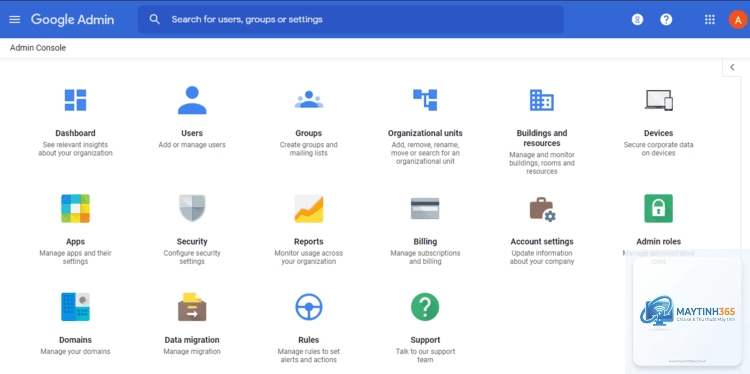Open the Security shield icon
The width and height of the screenshot is (750, 374).
(x=192, y=209)
